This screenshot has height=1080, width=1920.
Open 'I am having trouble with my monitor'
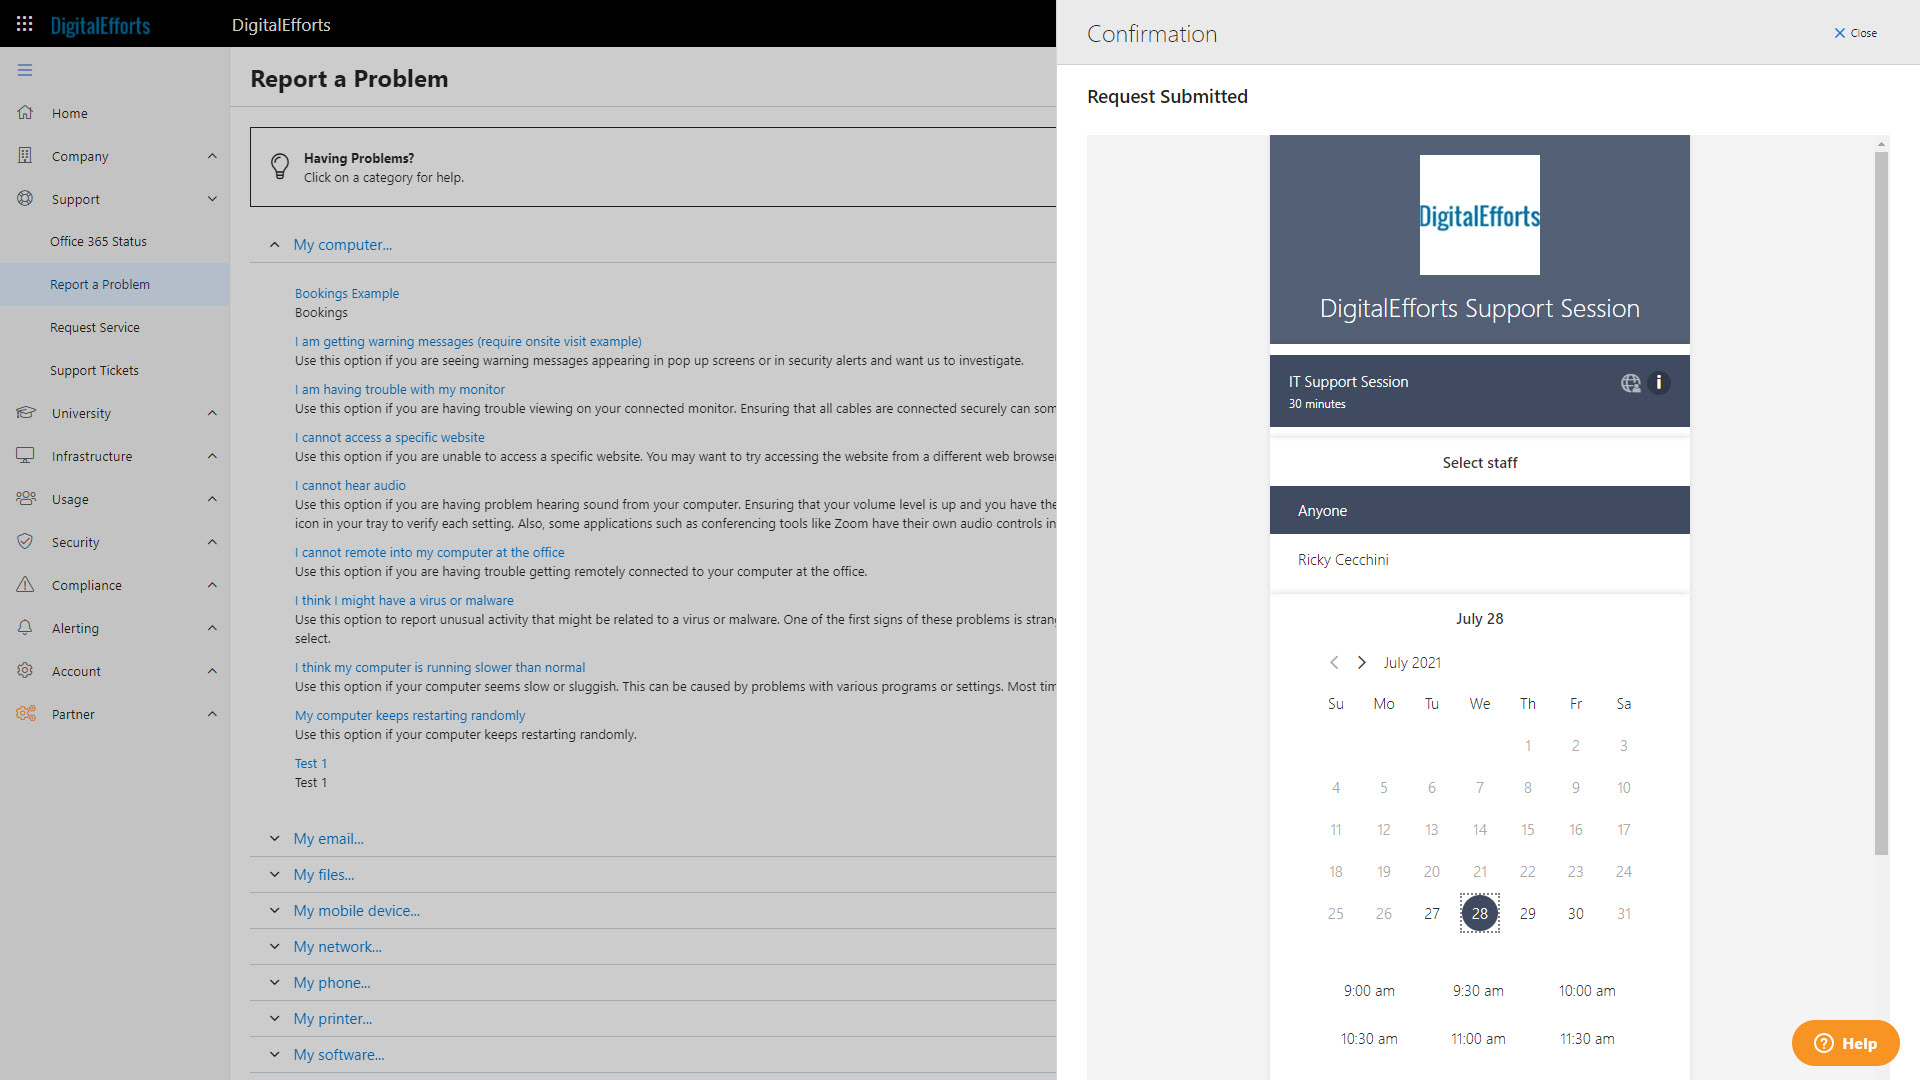(400, 389)
